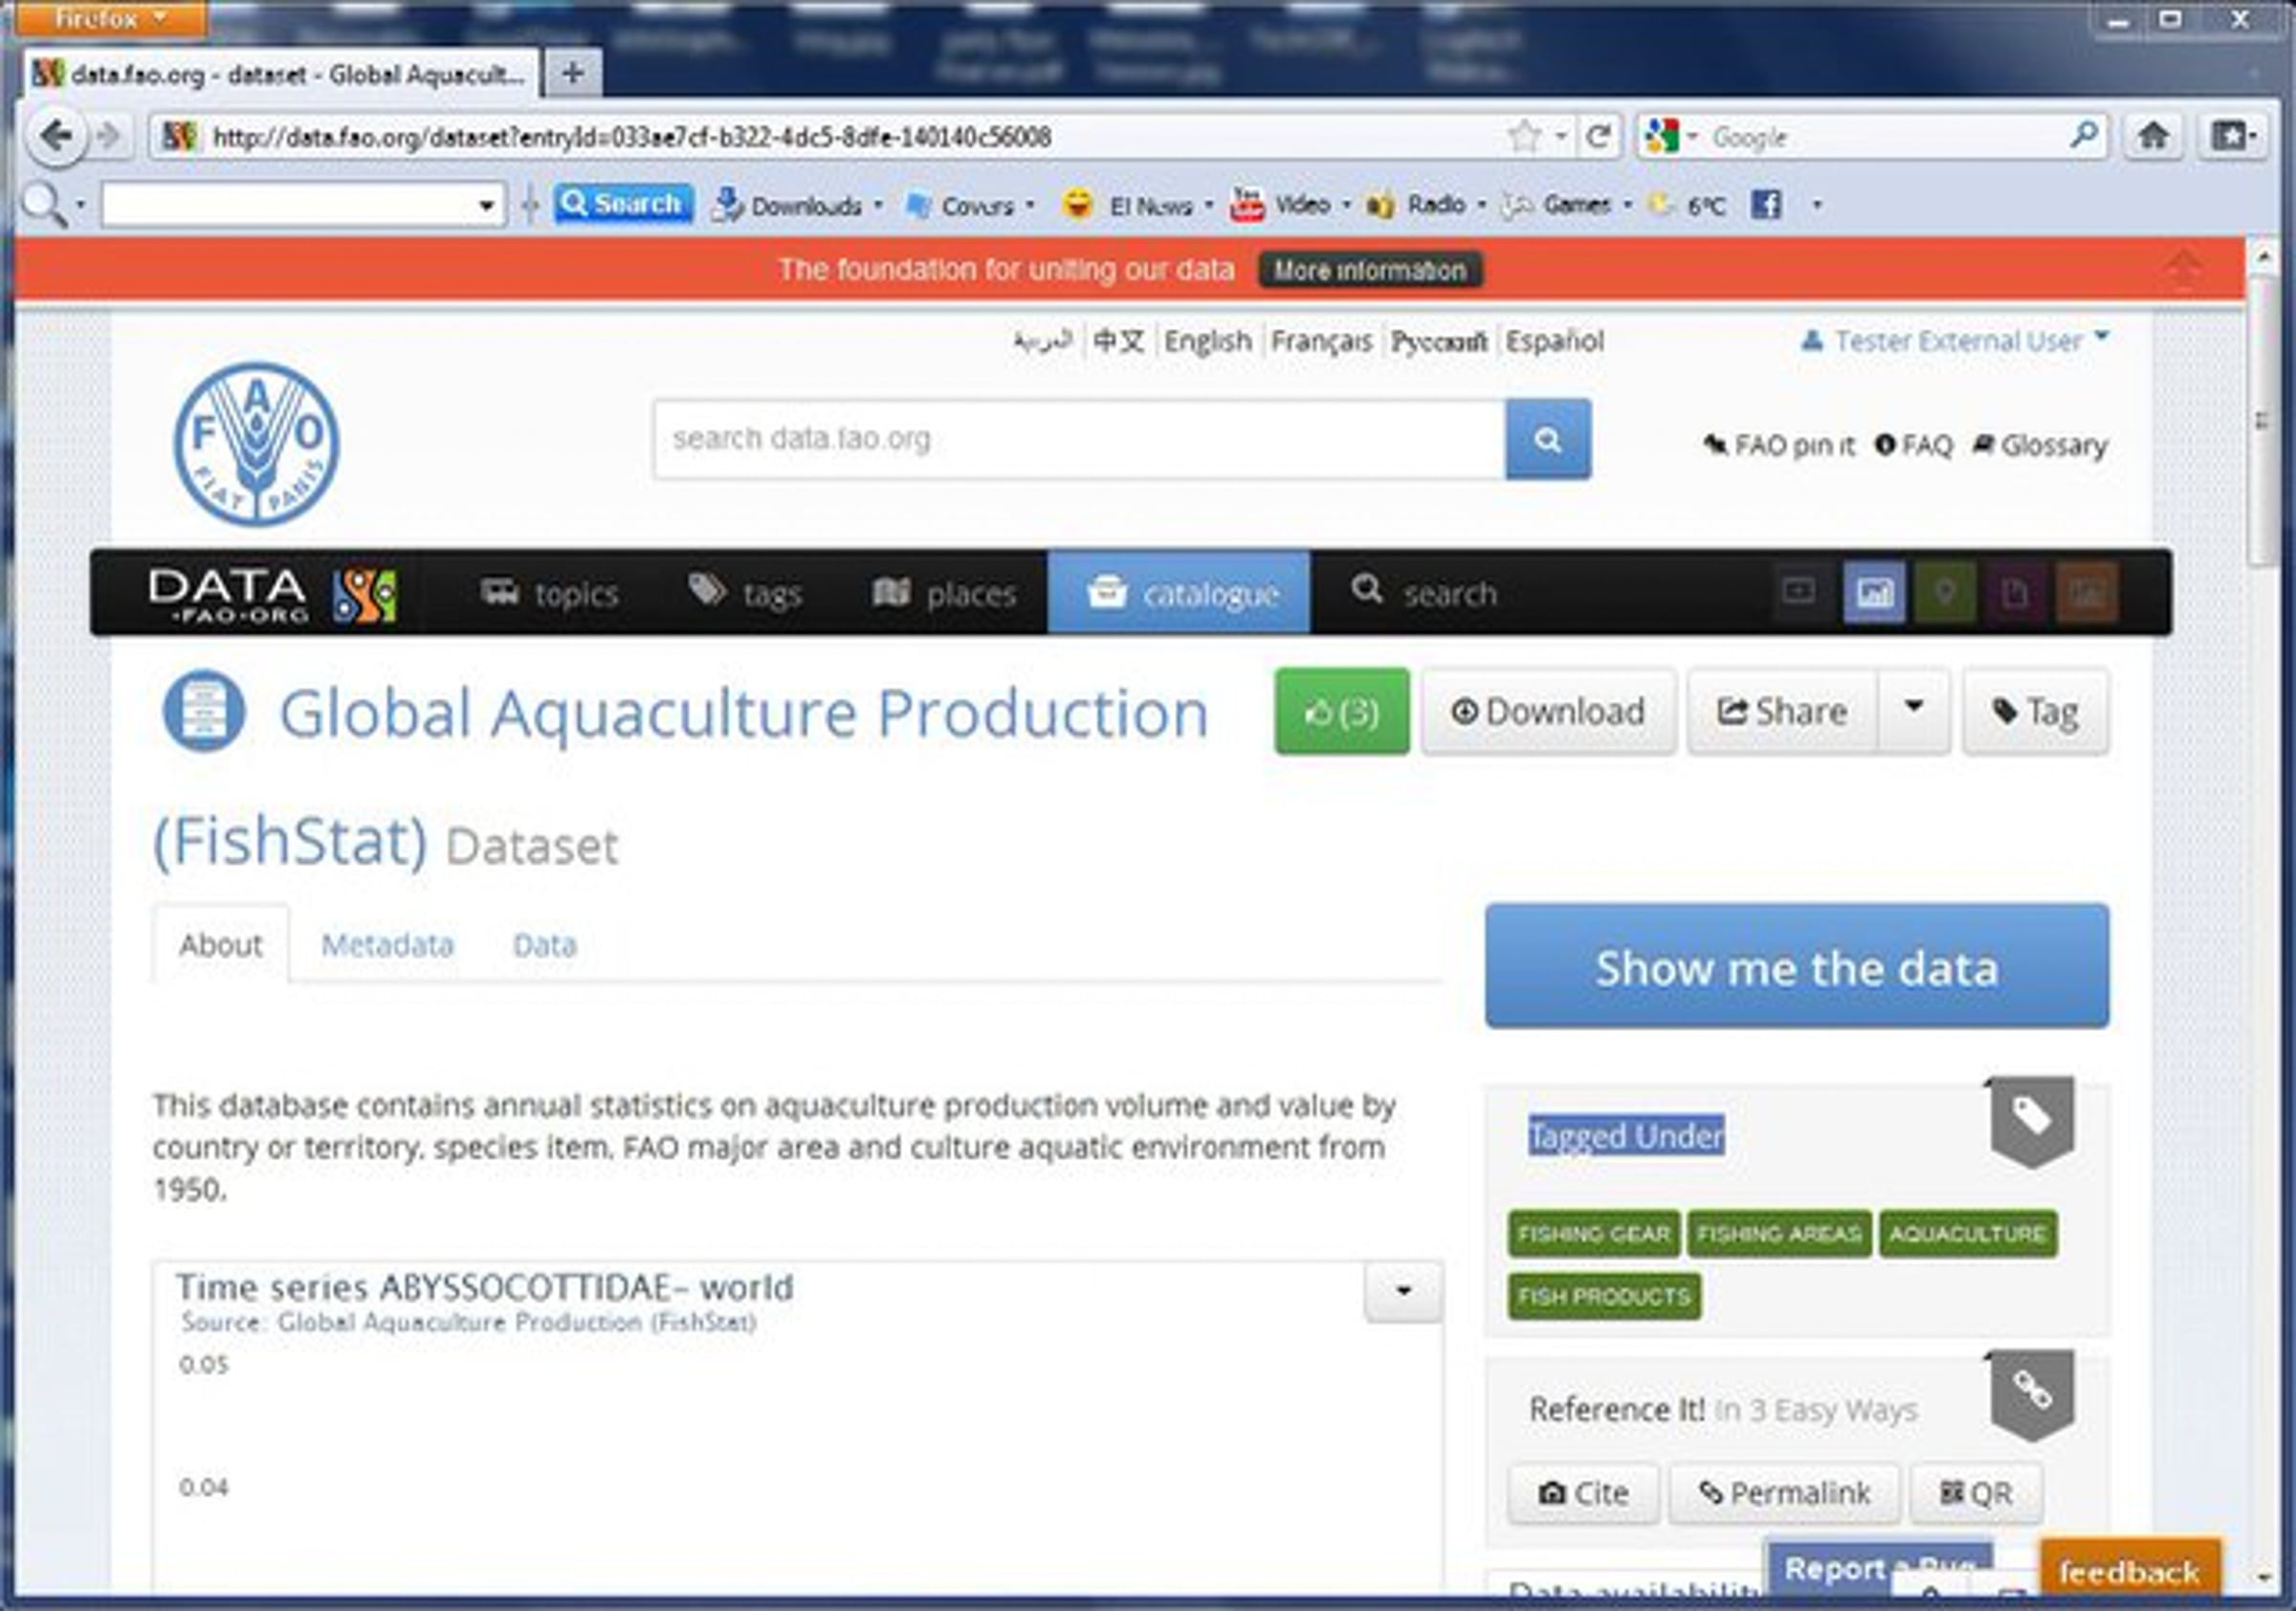The height and width of the screenshot is (1611, 2296).
Task: Open the bookmarks menu icon beside home
Action: [x=2232, y=136]
